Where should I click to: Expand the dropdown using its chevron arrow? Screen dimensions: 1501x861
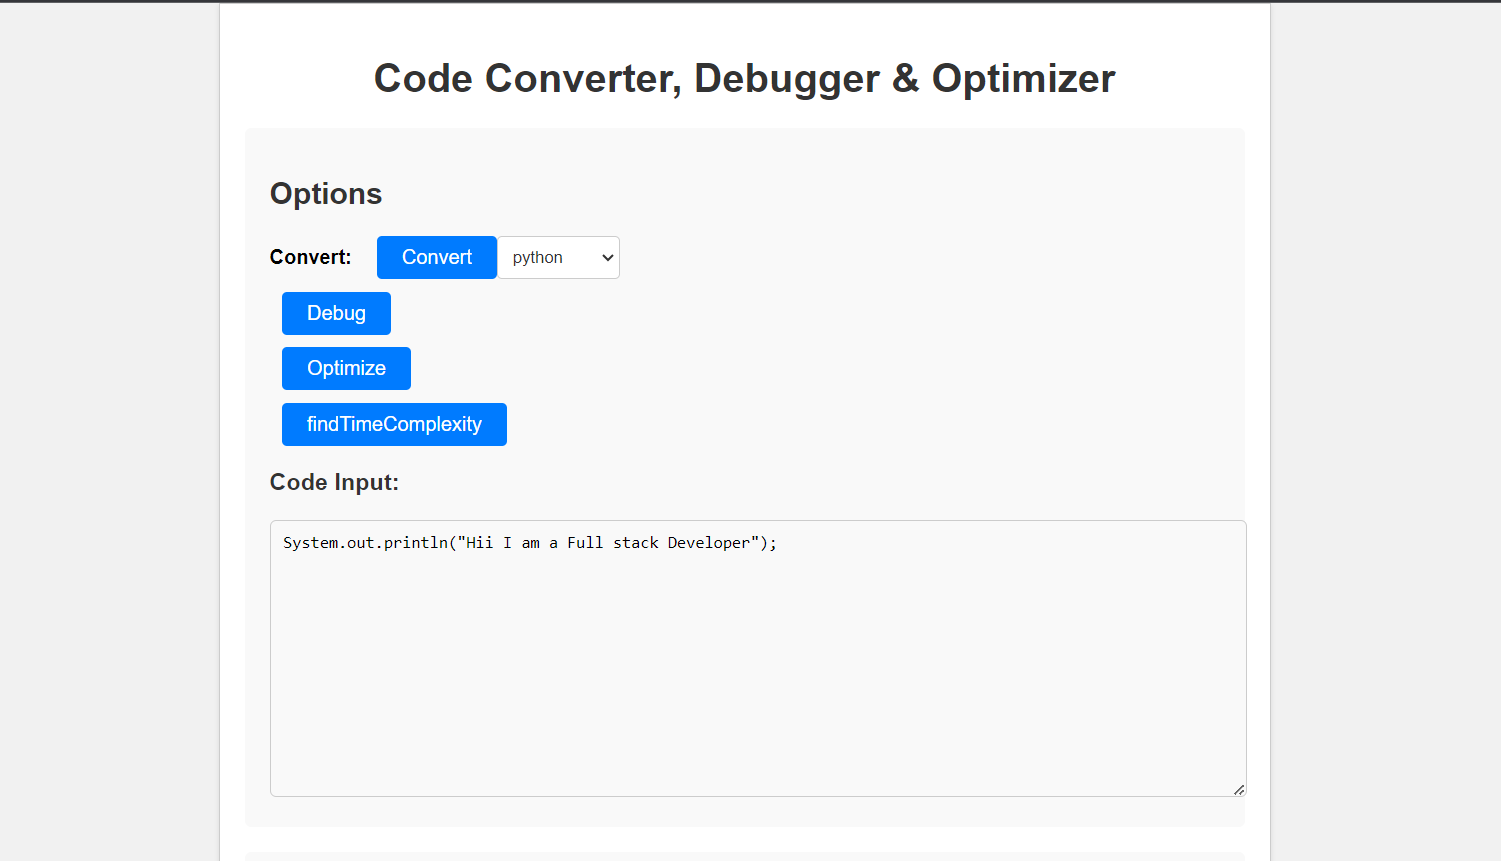(607, 258)
